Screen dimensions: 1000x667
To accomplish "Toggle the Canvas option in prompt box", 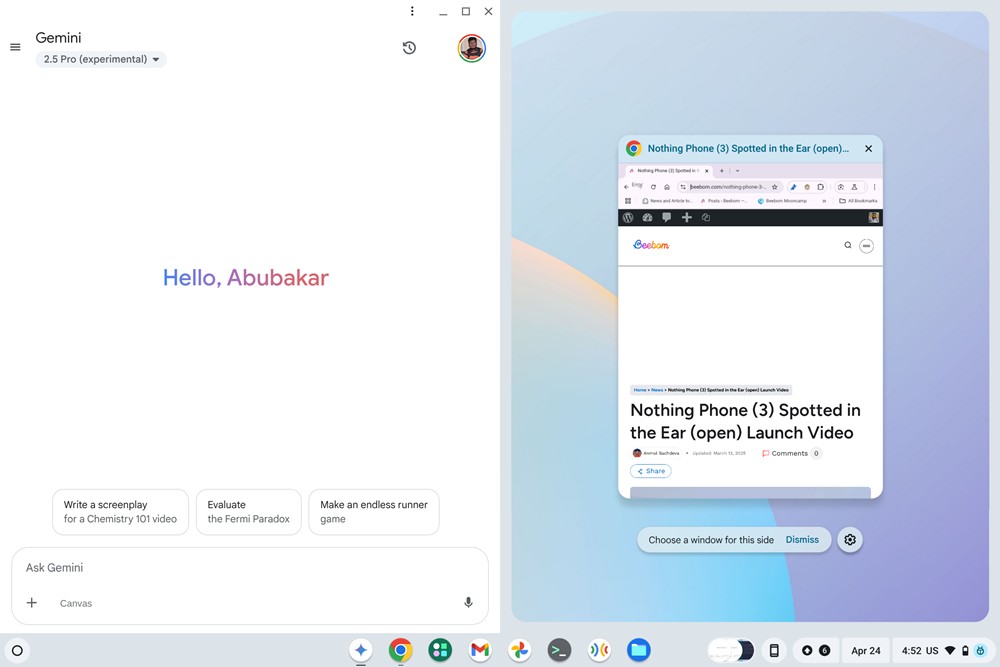I will coord(76,603).
